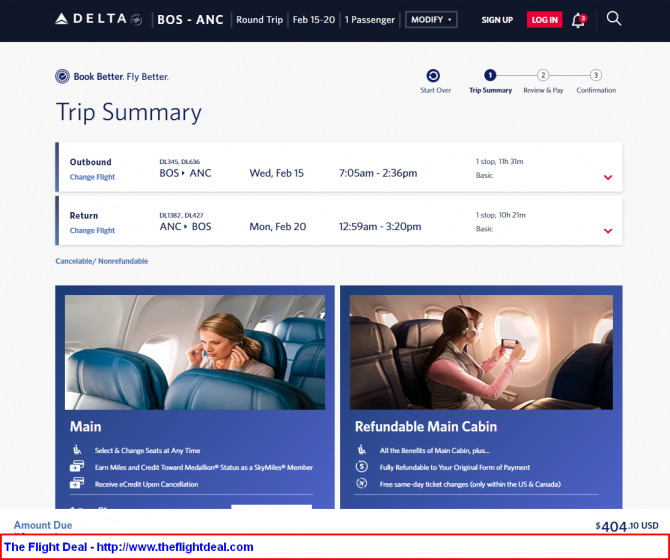
Task: Click card icon beside Receive eCredit Upon Cancellation
Action: coord(77,484)
